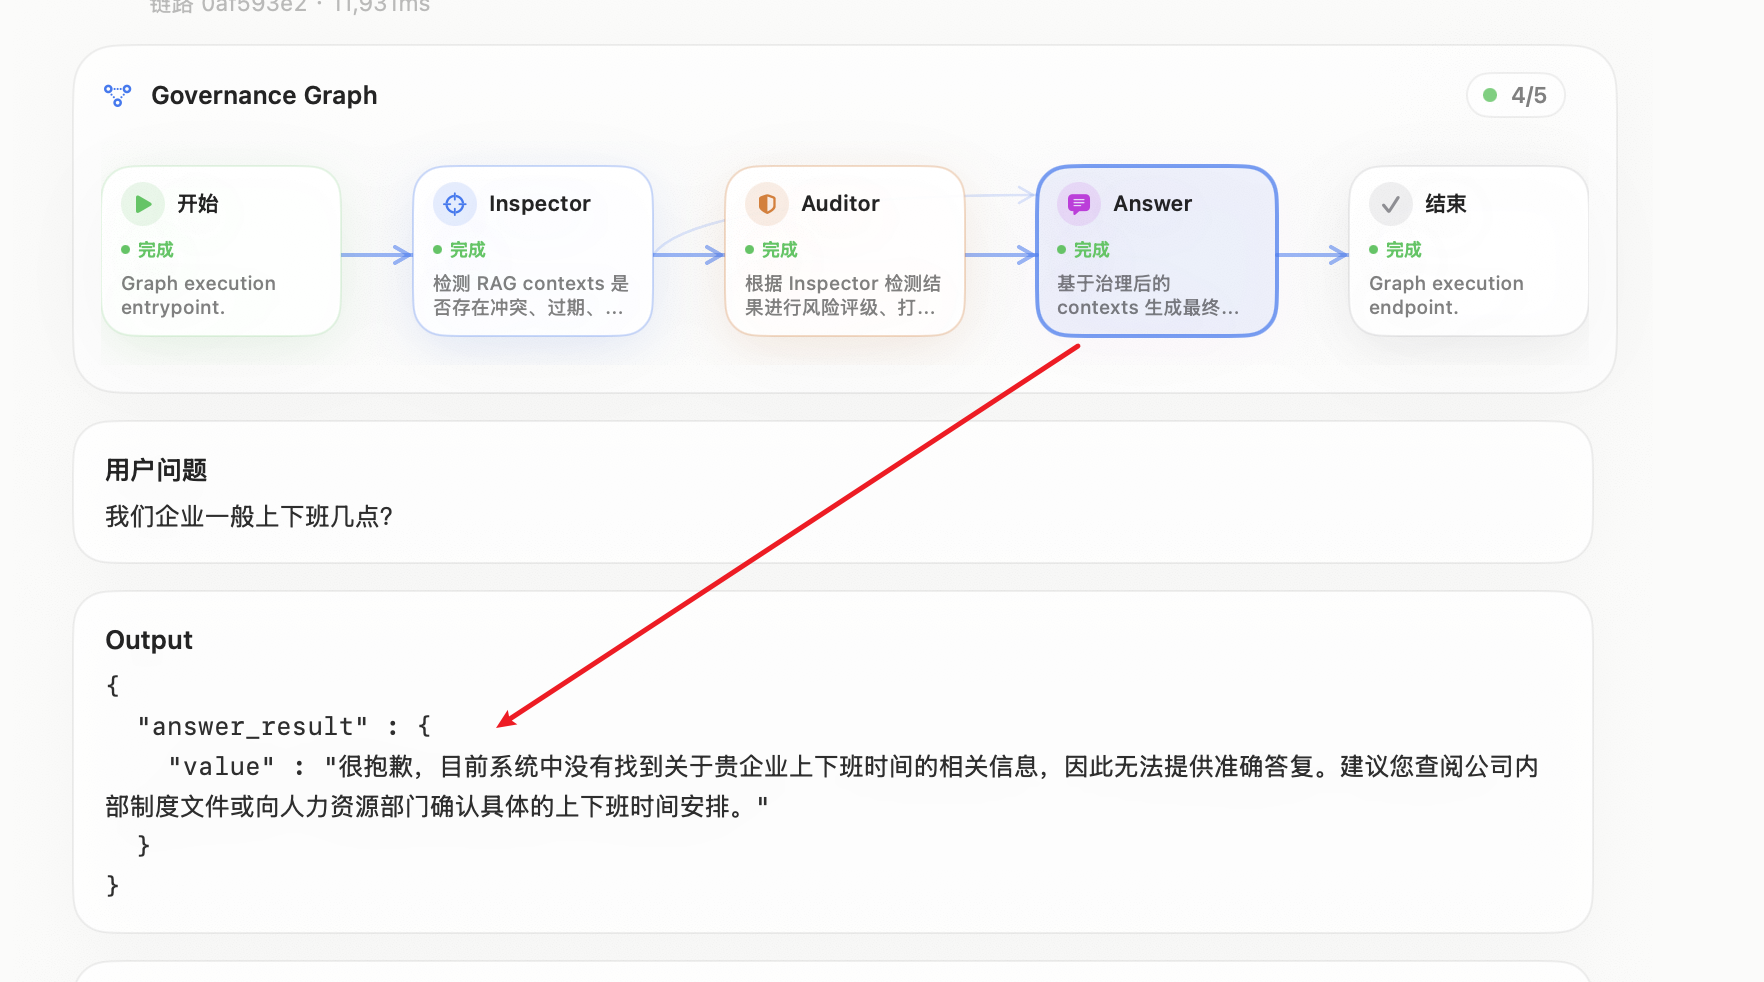1764x982 pixels.
Task: Click the 完成 status on 开始 node
Action: [x=147, y=250]
